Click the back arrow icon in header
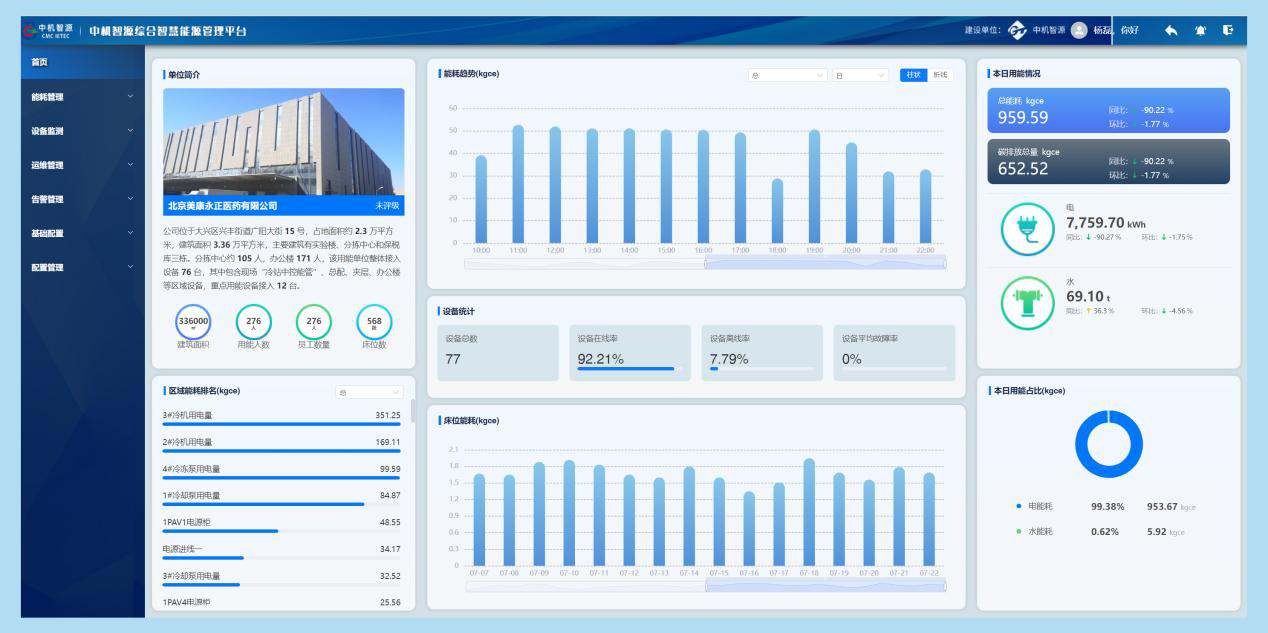The image size is (1268, 633). coord(1171,30)
